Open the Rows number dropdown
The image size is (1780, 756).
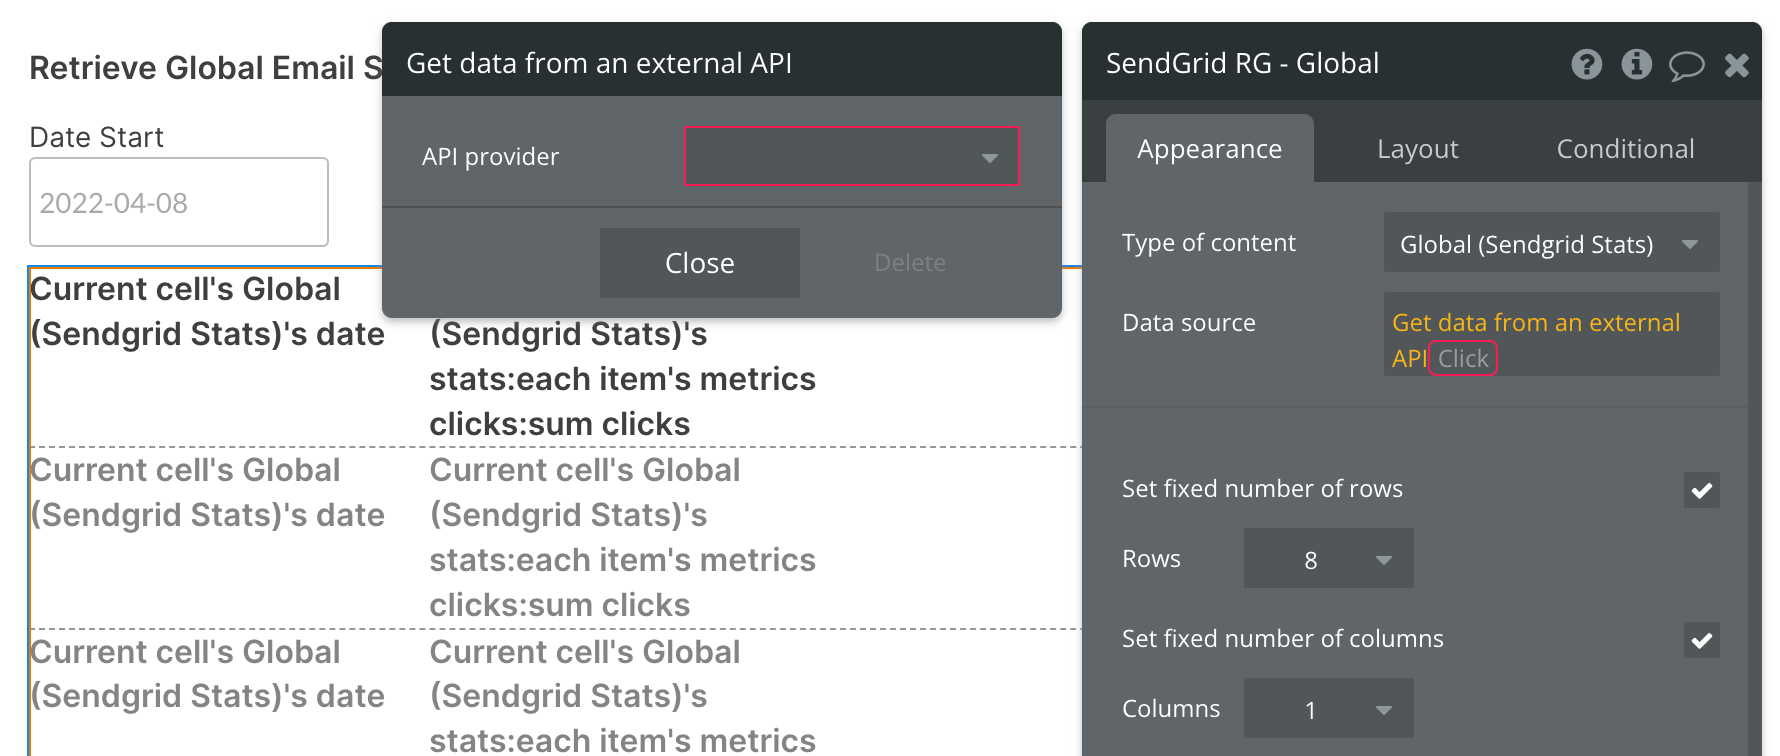(x=1328, y=558)
